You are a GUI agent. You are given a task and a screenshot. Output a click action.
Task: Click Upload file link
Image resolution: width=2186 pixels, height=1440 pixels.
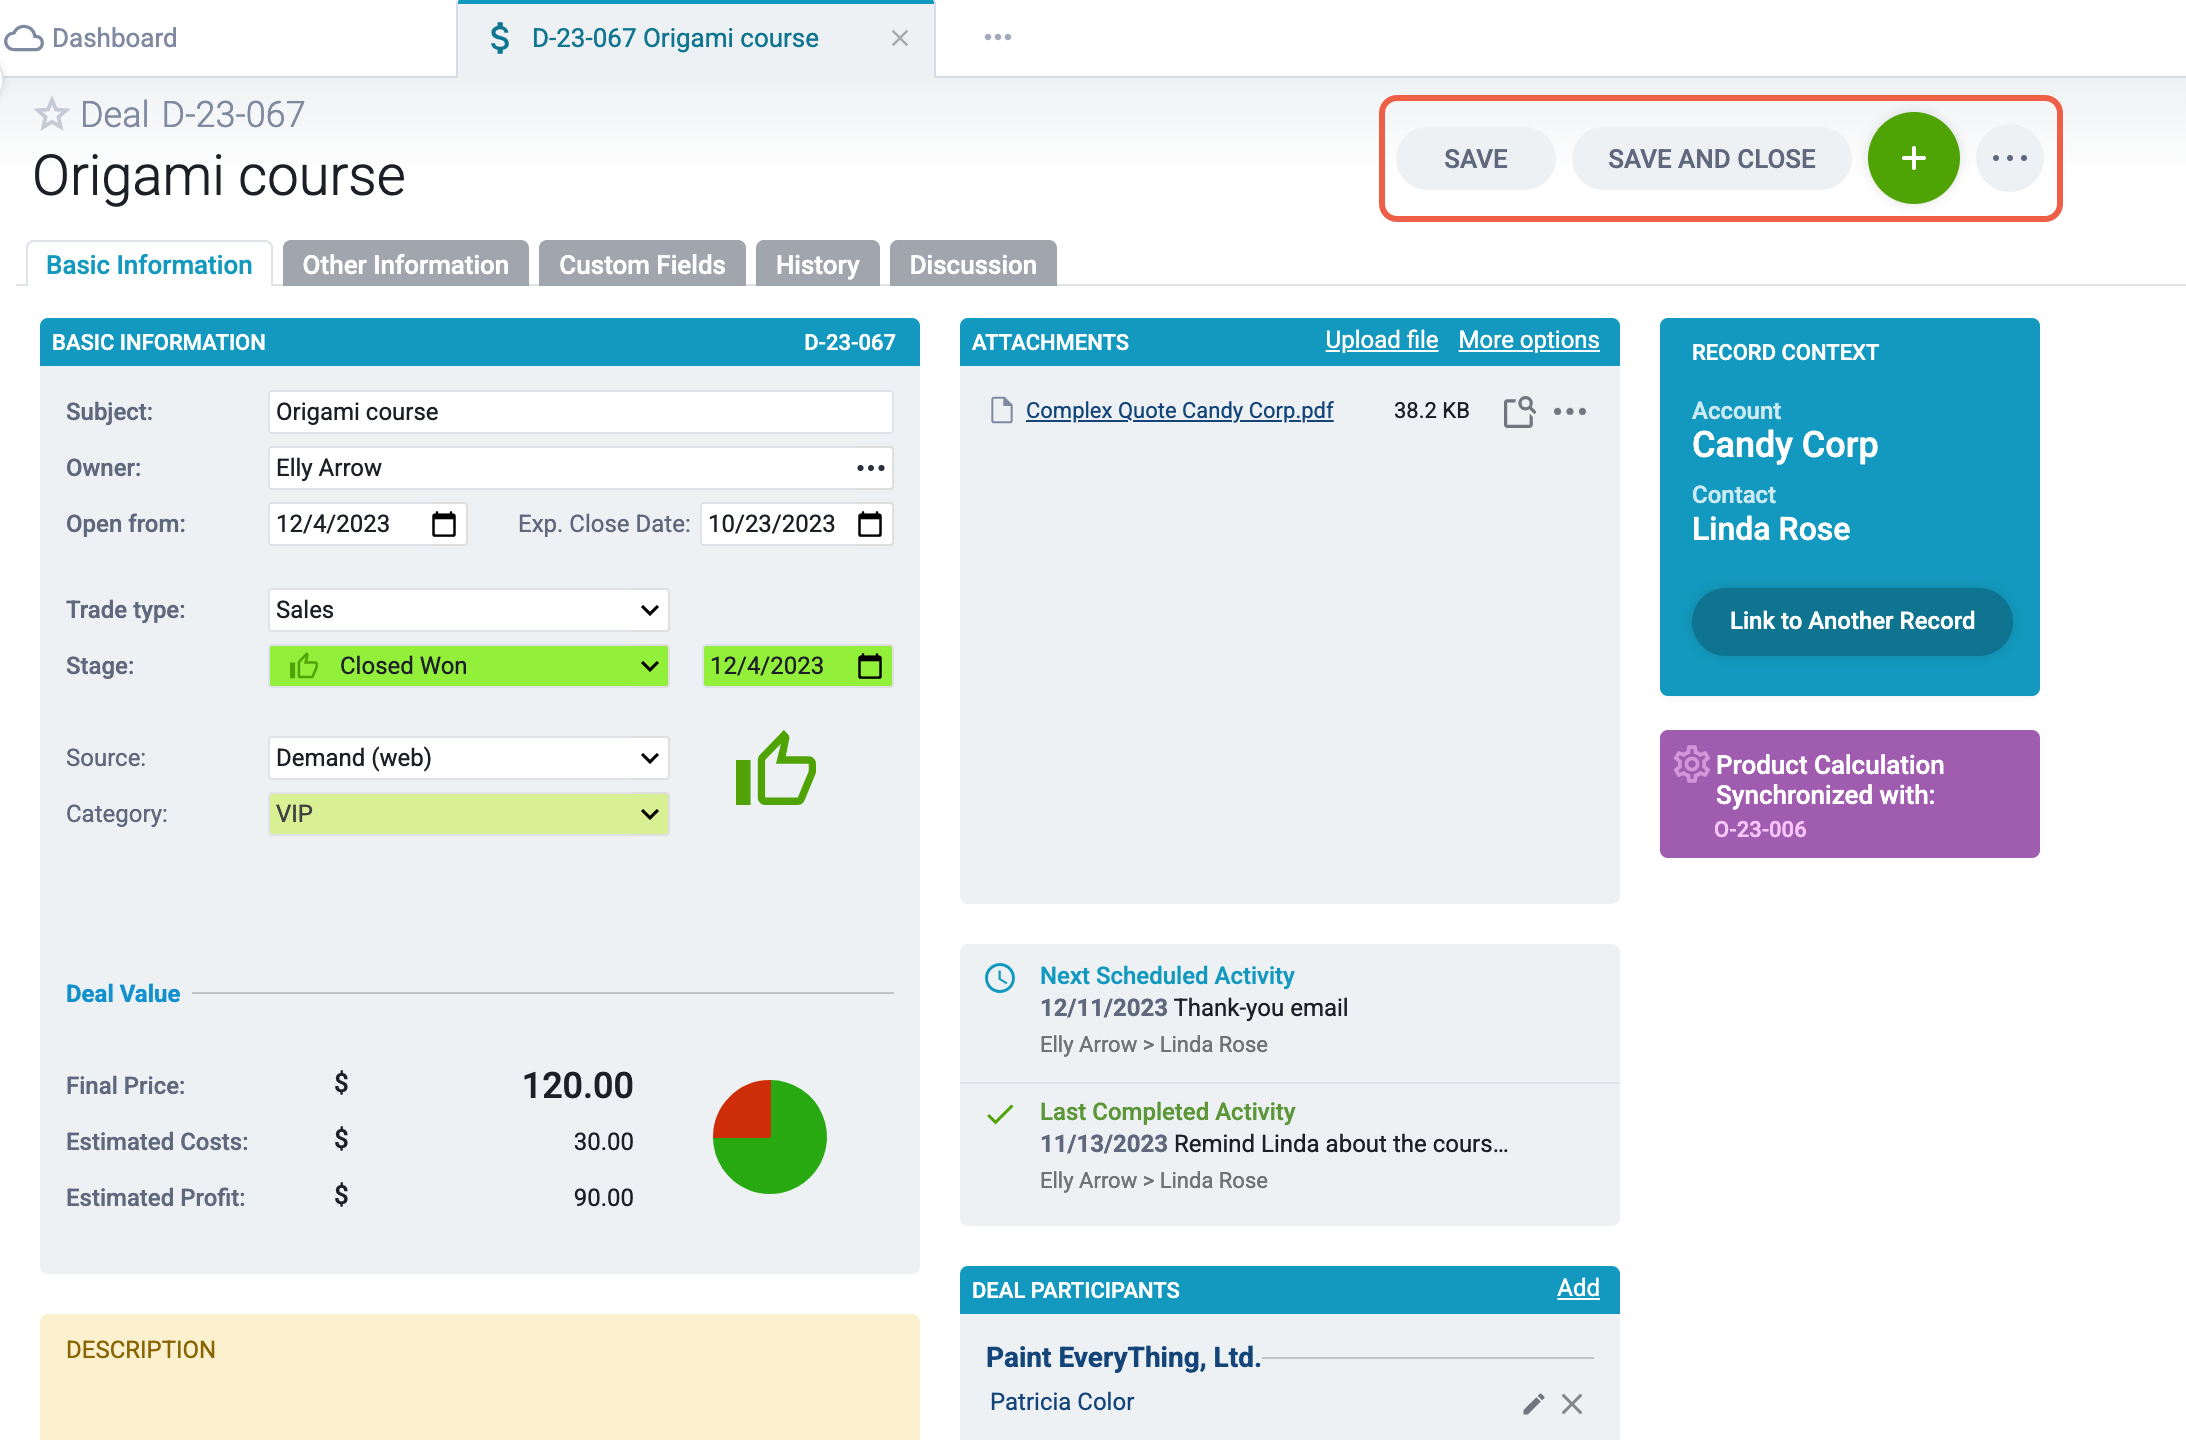(1382, 340)
